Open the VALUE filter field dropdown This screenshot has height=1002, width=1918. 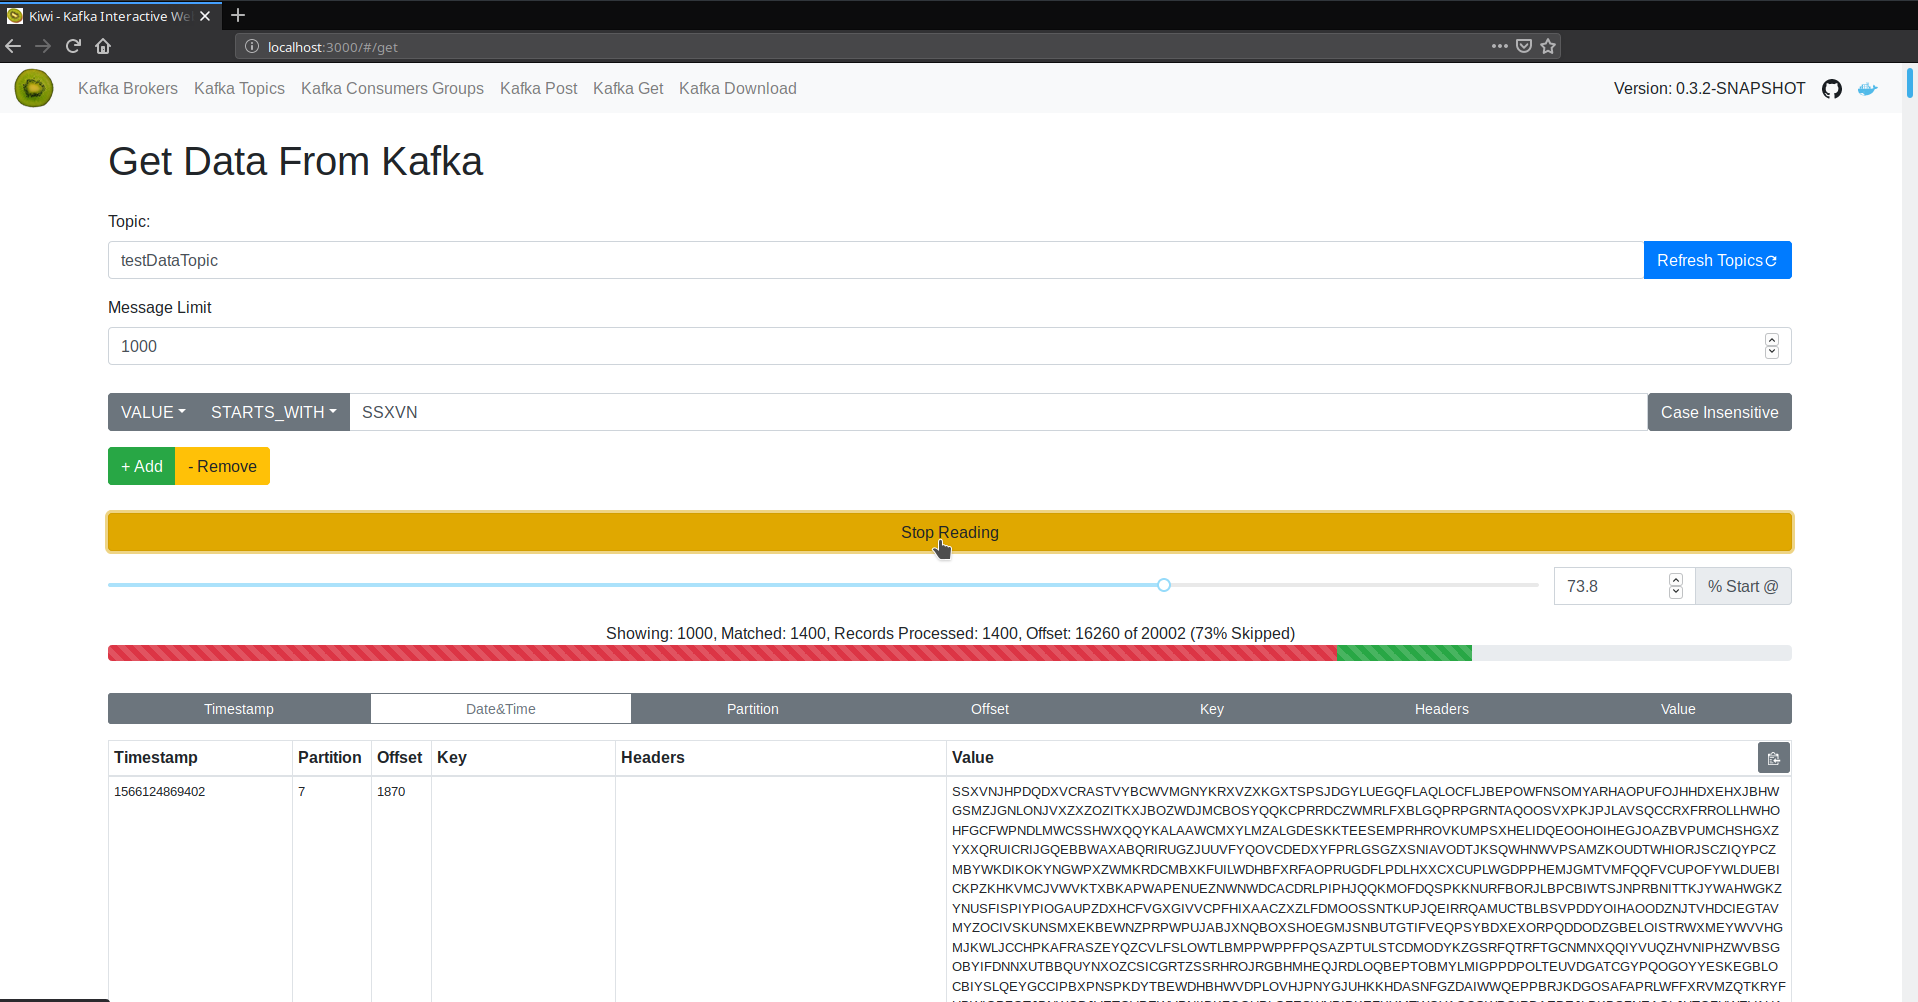153,412
